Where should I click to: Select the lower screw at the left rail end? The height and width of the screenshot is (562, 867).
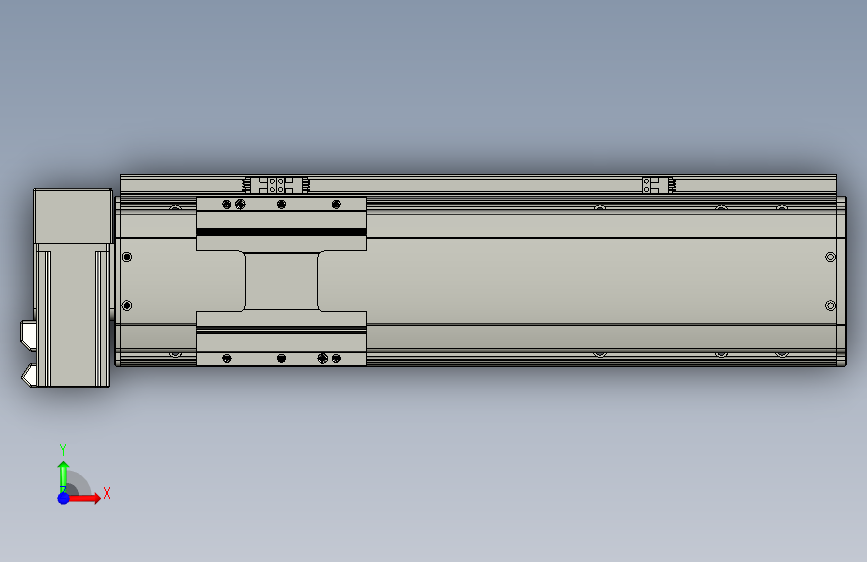pyautogui.click(x=127, y=305)
